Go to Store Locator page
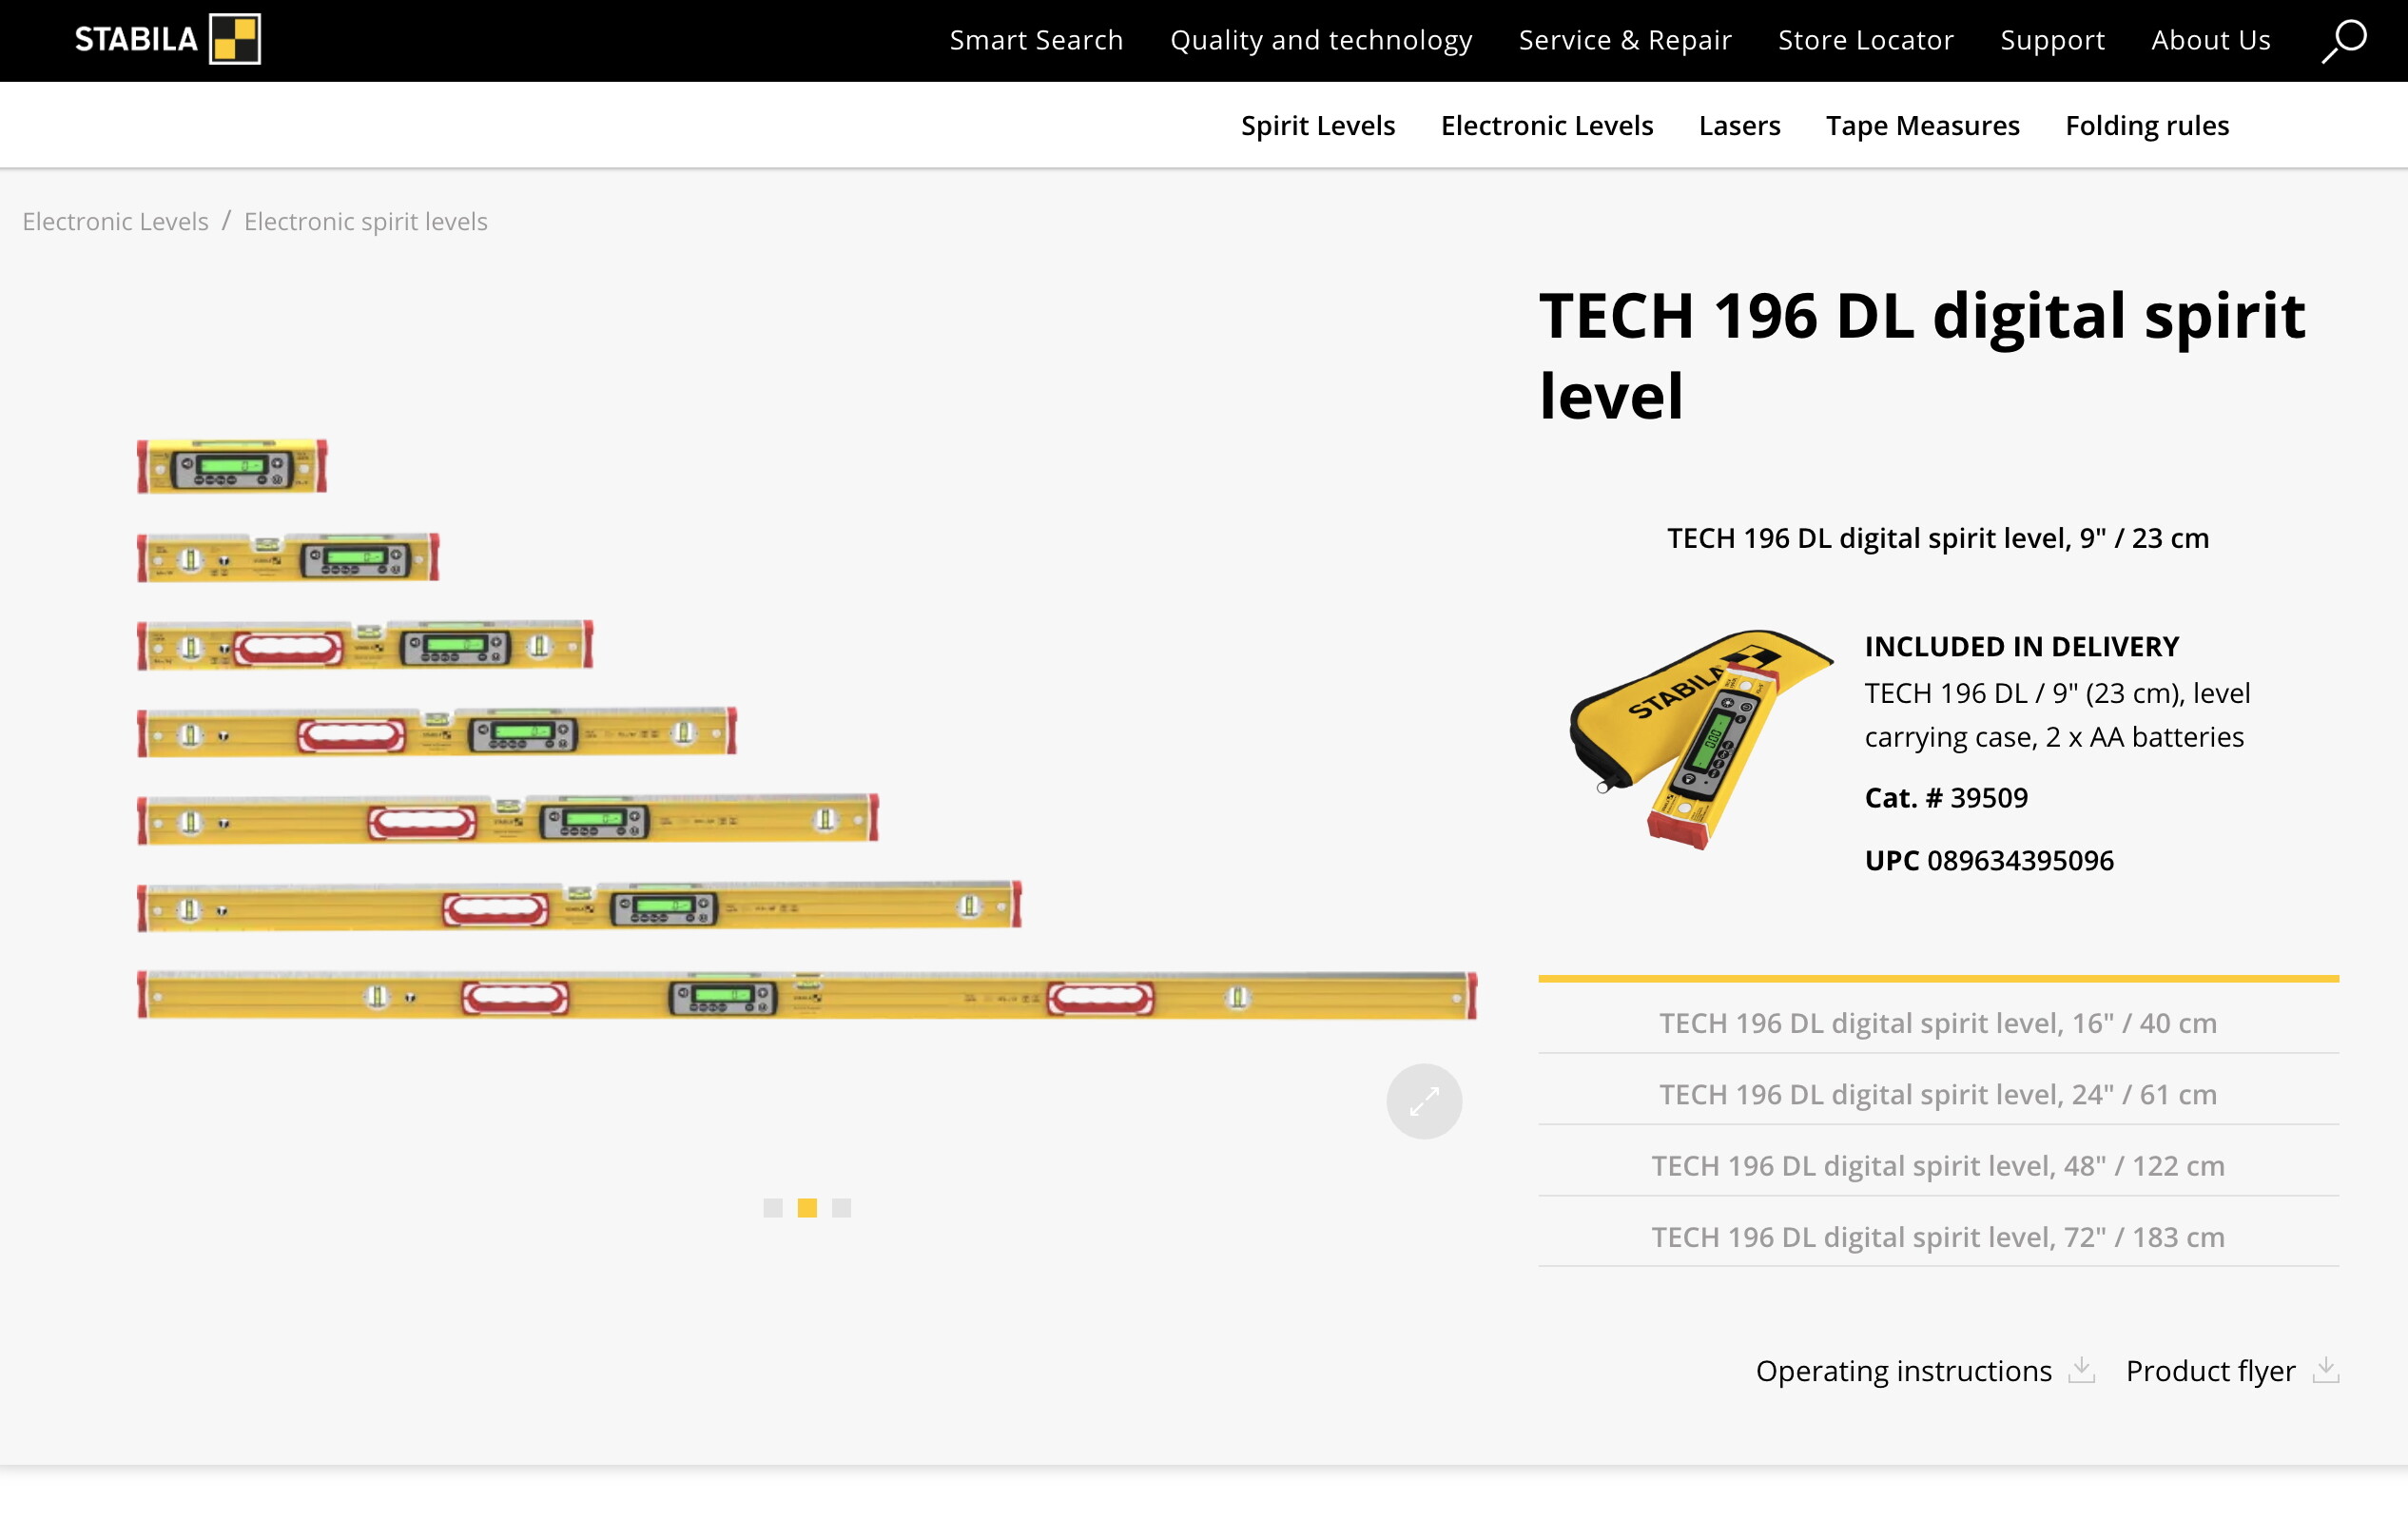Screen dimensions: 2408x1520 (1865, 41)
